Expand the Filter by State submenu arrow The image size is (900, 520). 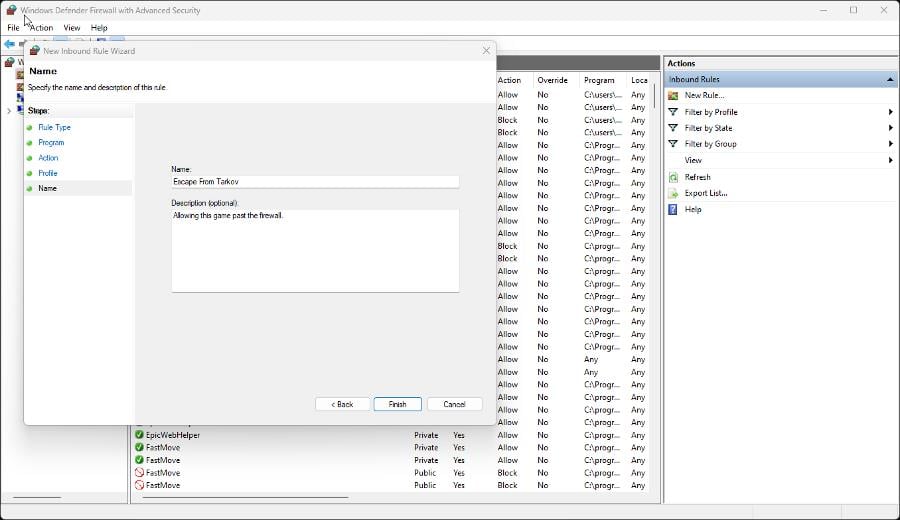[x=890, y=128]
